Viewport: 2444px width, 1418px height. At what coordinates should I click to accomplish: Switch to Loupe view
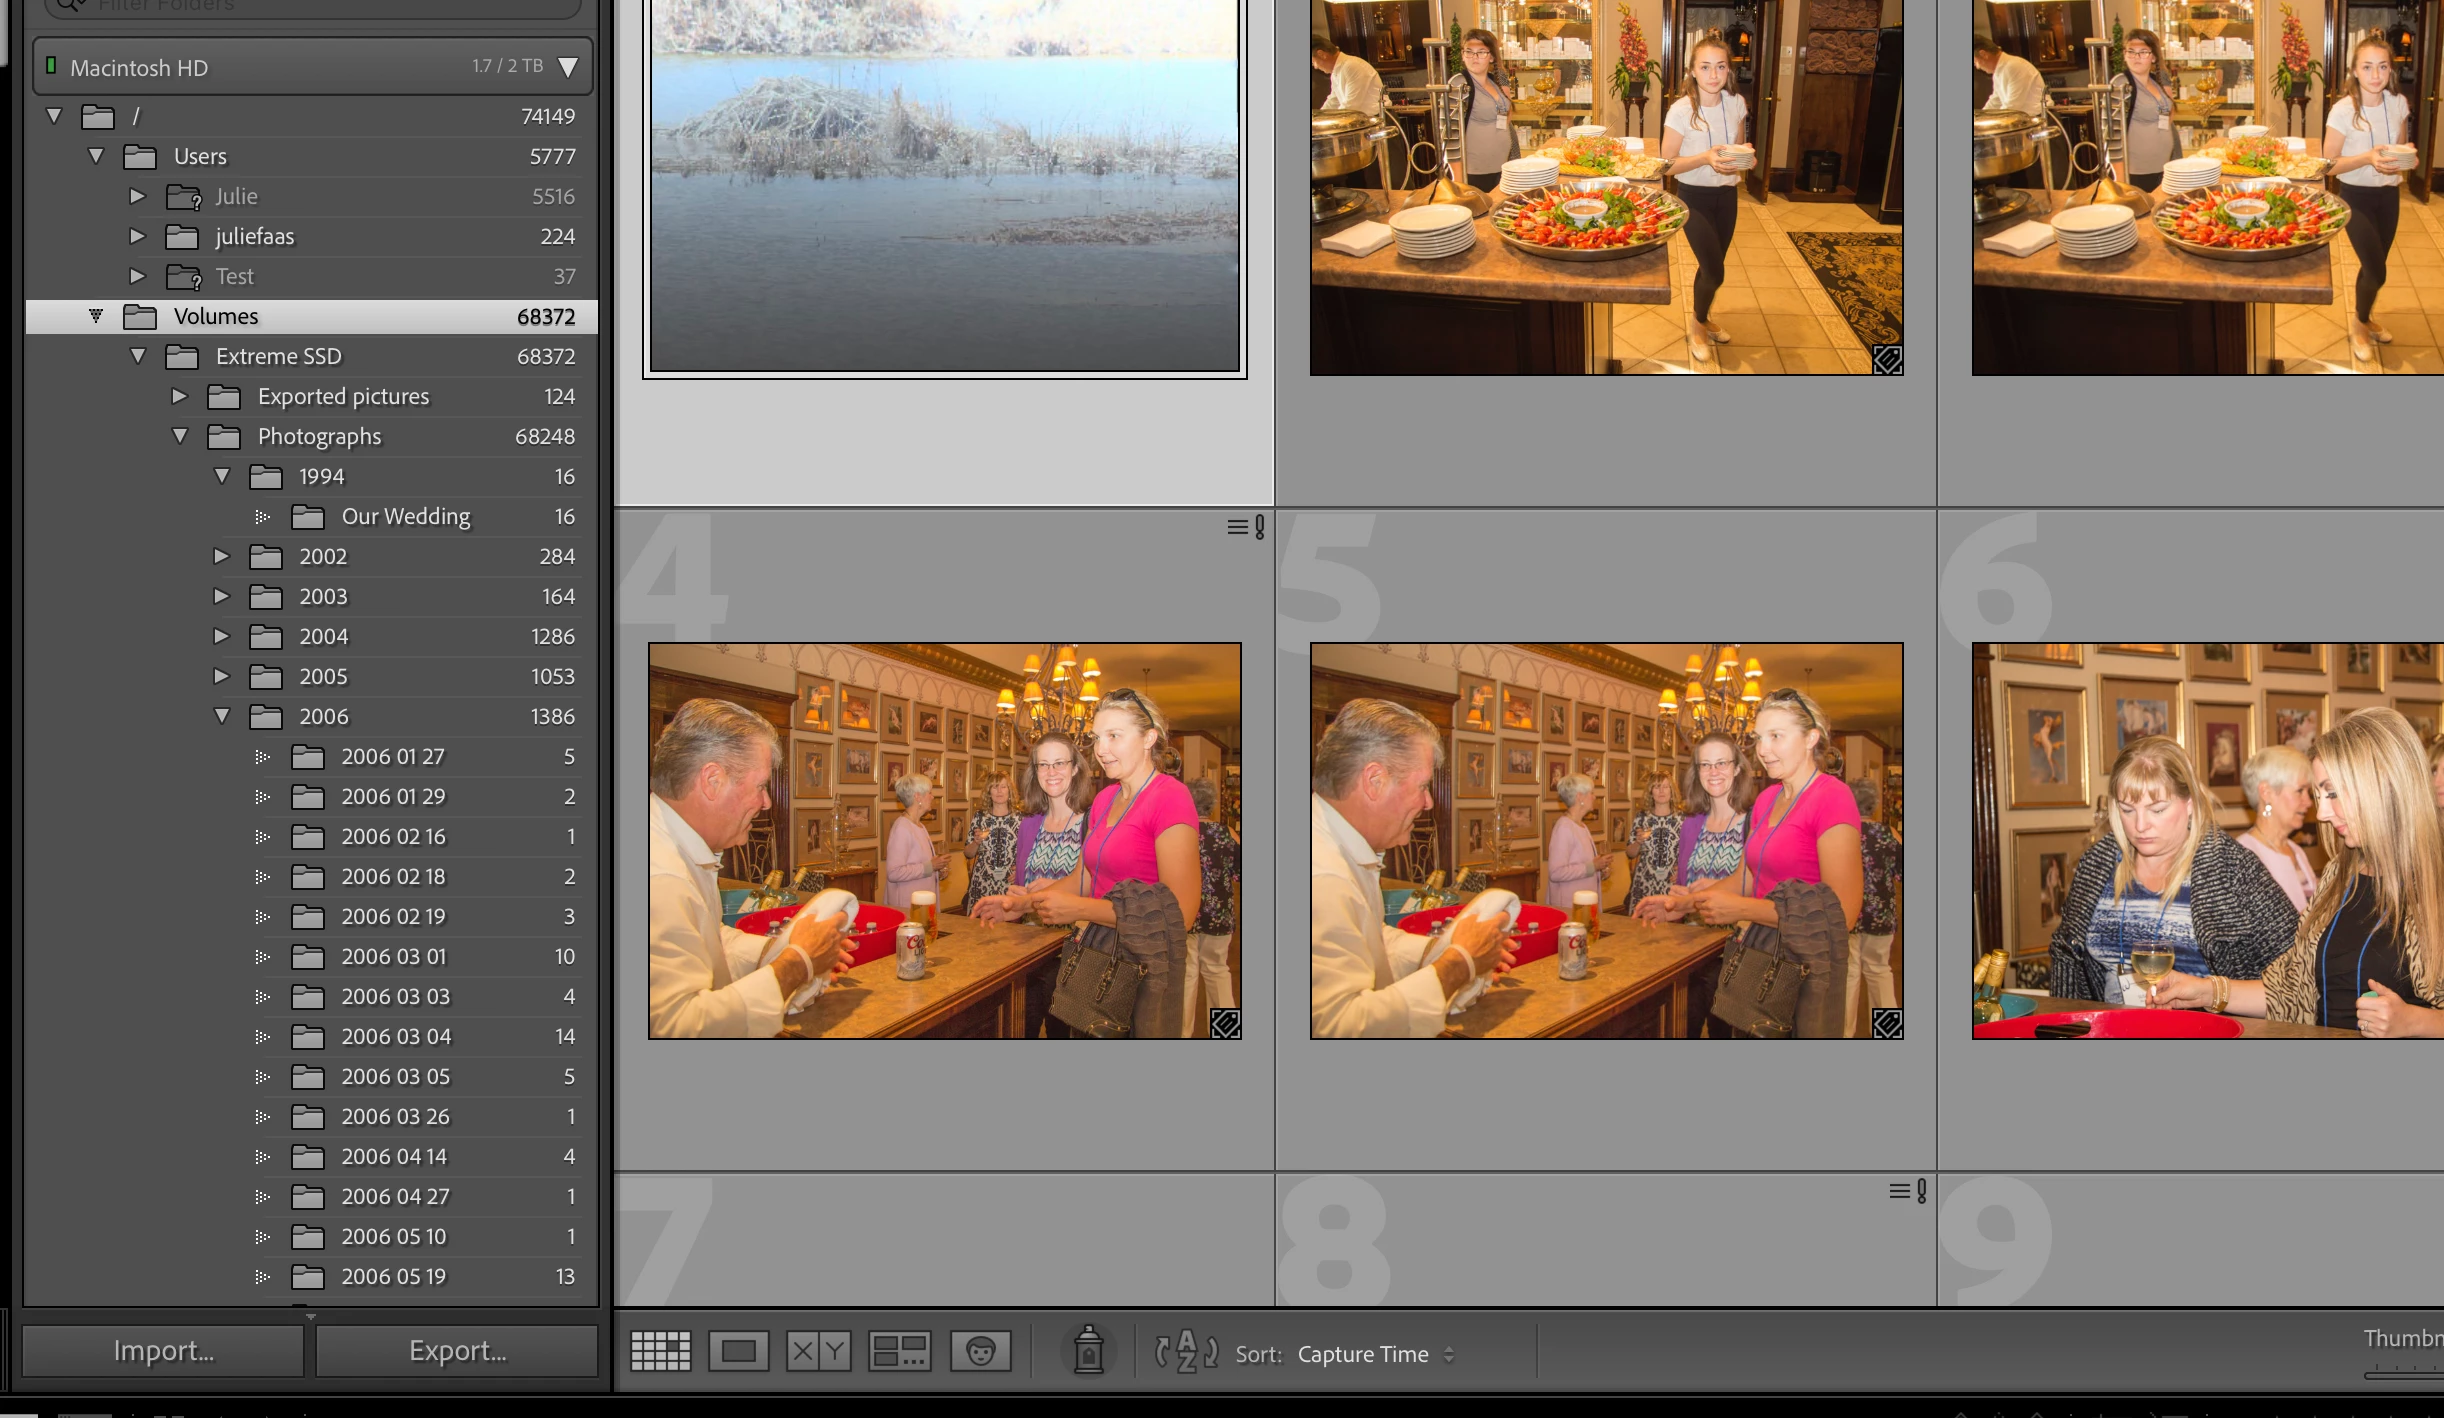tap(739, 1352)
